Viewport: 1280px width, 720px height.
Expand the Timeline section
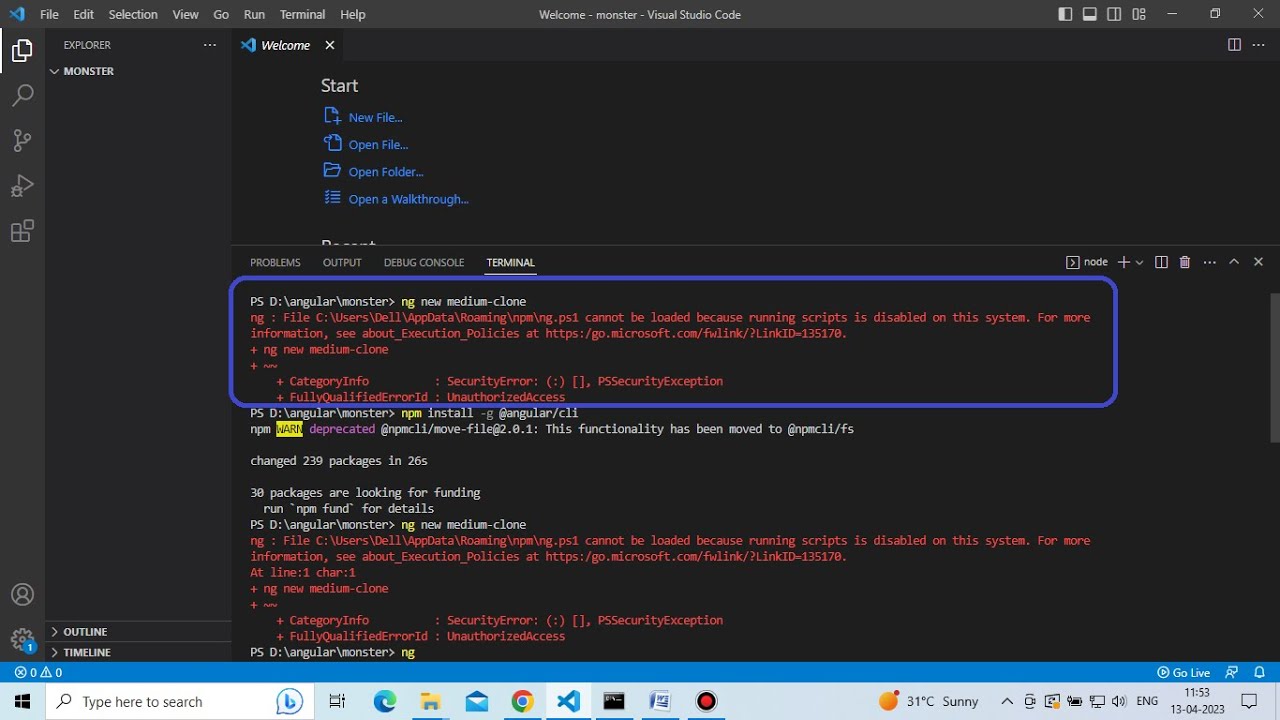pyautogui.click(x=138, y=652)
